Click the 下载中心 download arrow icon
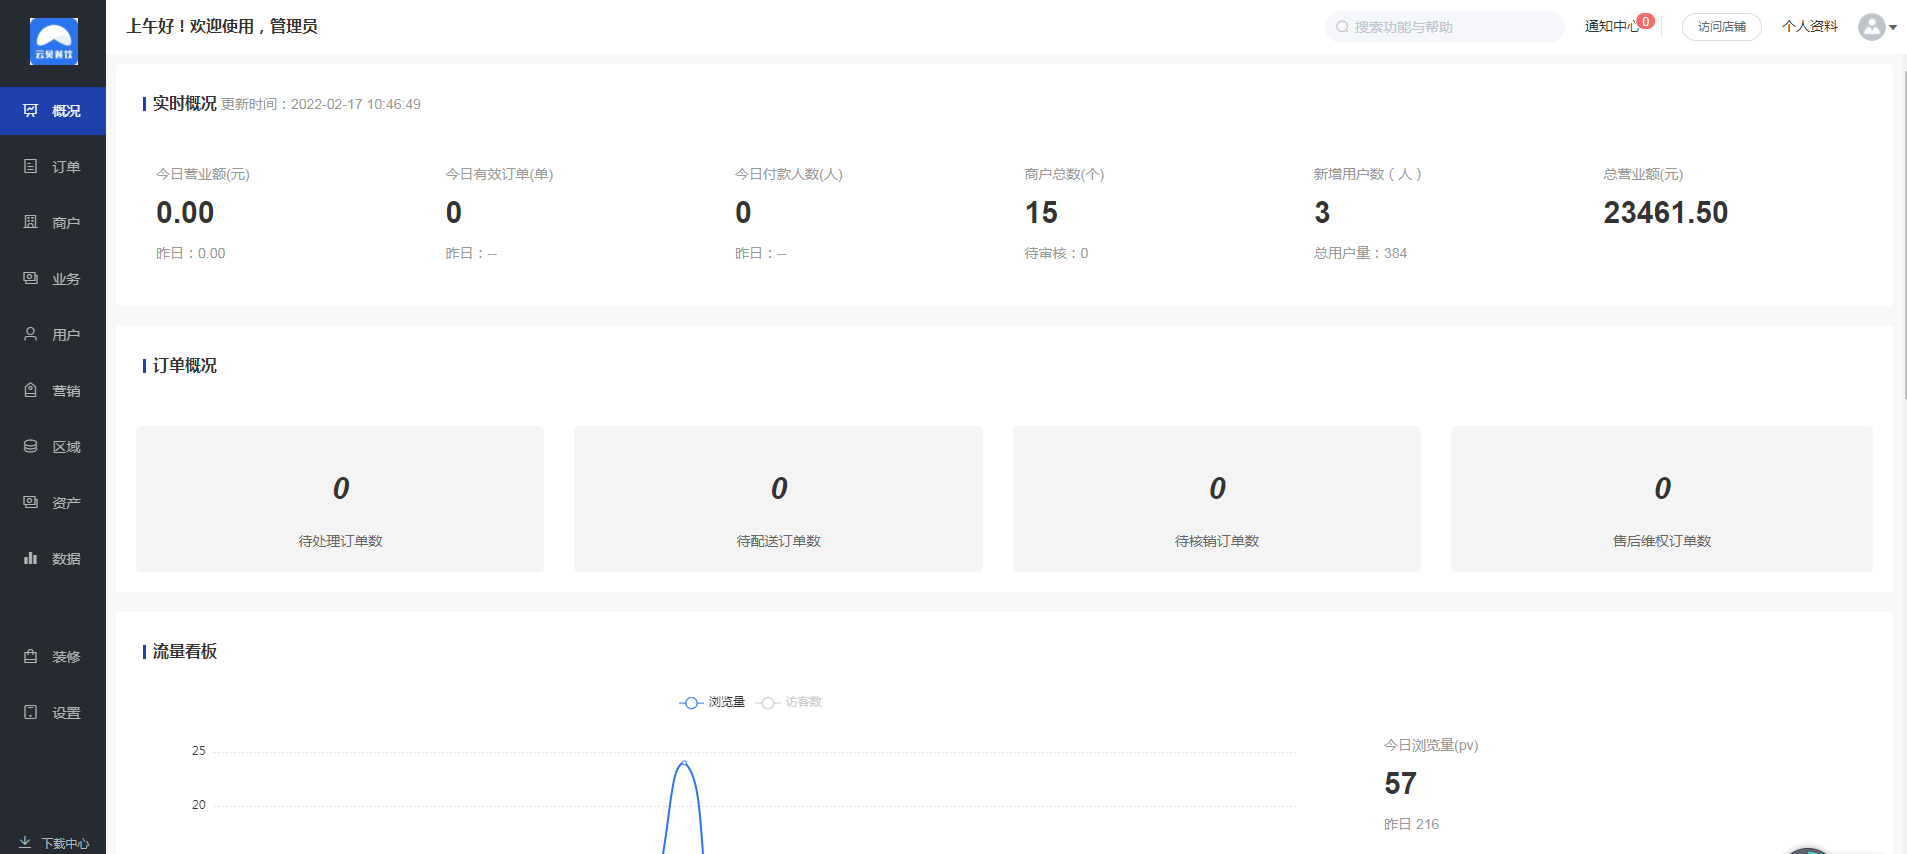 [x=25, y=843]
